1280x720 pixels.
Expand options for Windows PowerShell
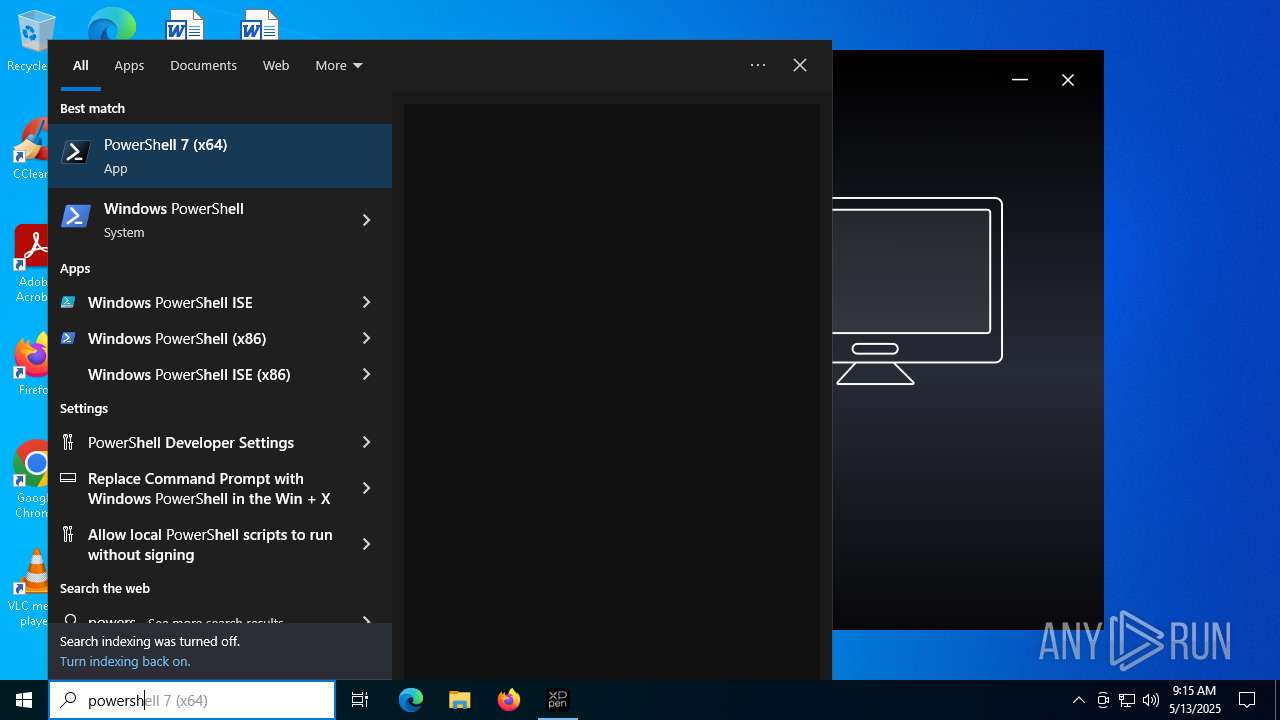click(x=366, y=220)
